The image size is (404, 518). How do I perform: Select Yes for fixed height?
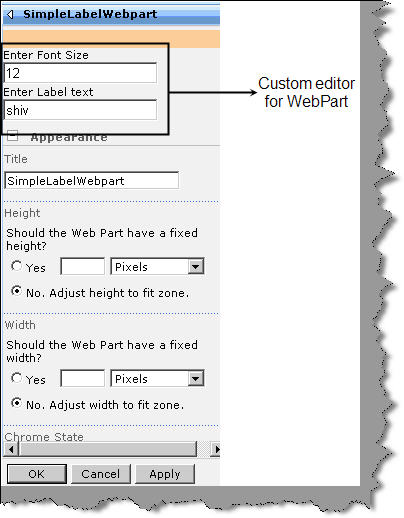(x=16, y=266)
